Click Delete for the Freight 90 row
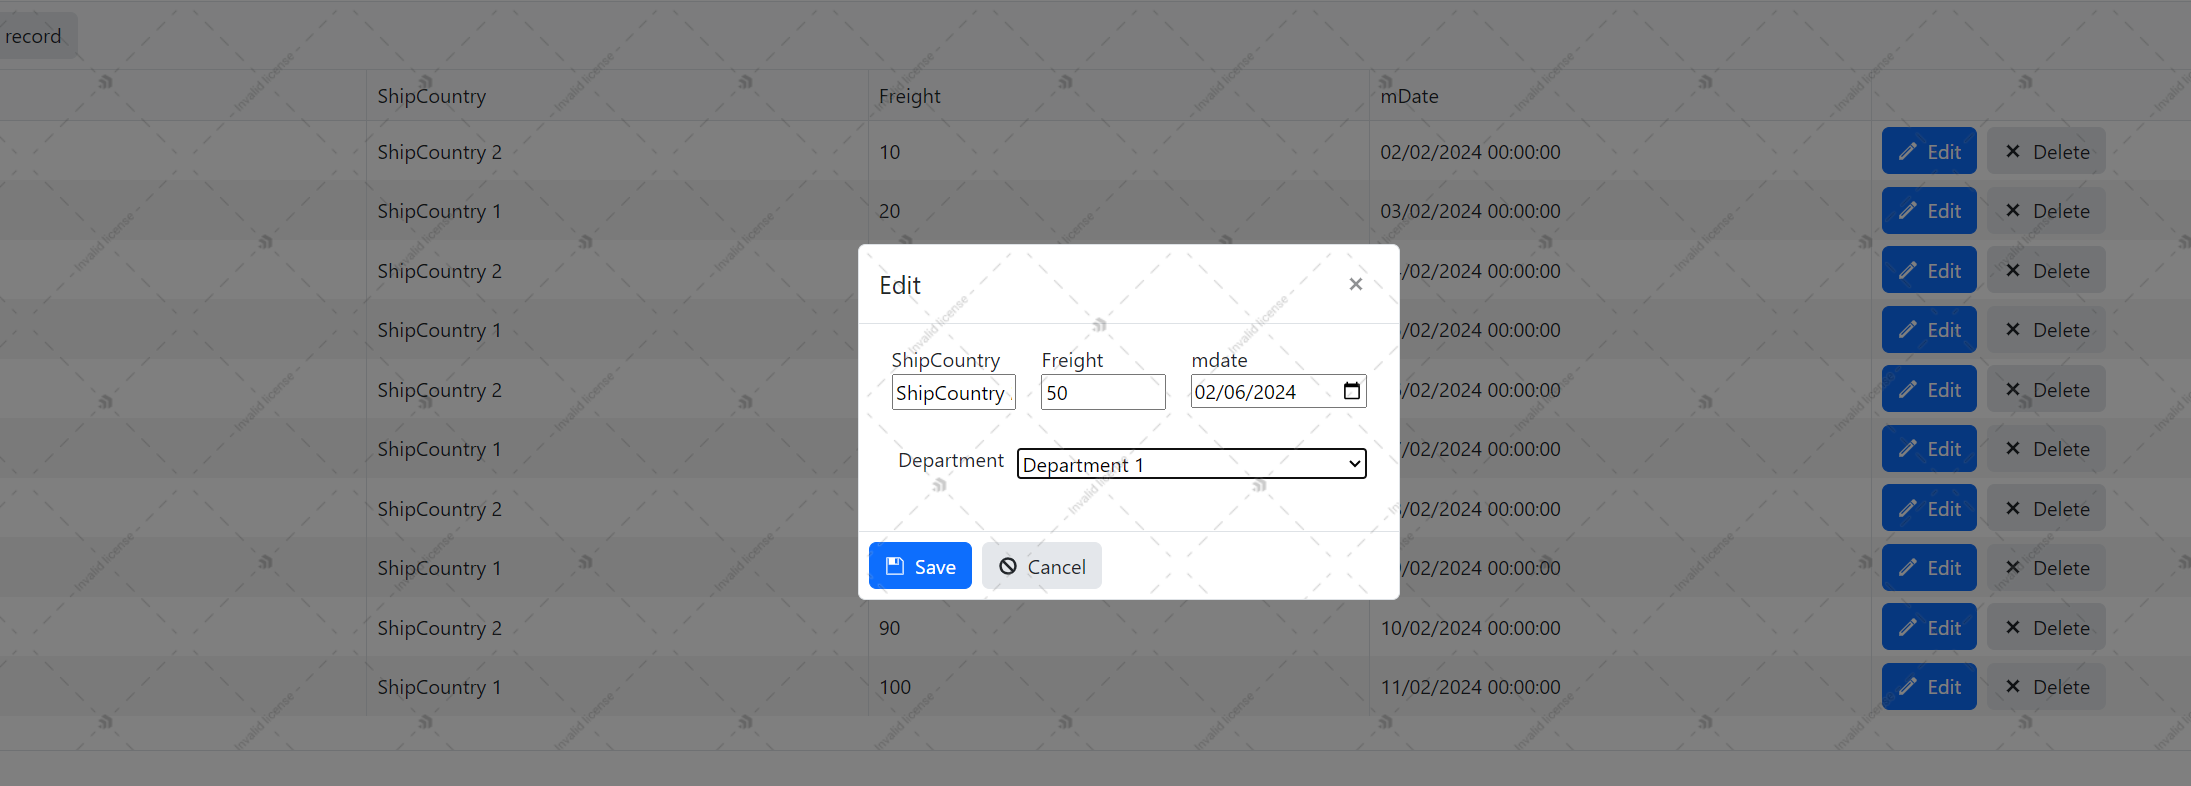This screenshot has width=2191, height=786. click(x=2046, y=628)
